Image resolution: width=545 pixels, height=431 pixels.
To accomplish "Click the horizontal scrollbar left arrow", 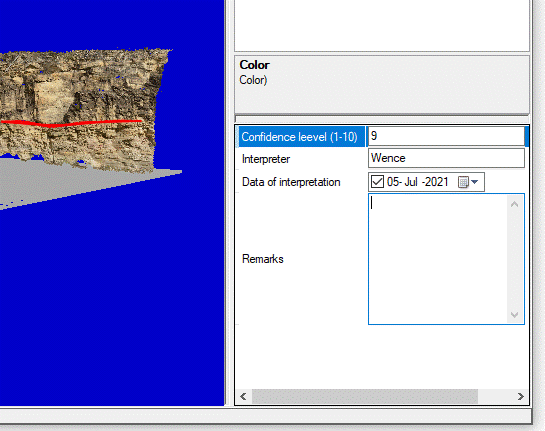I will pos(243,397).
